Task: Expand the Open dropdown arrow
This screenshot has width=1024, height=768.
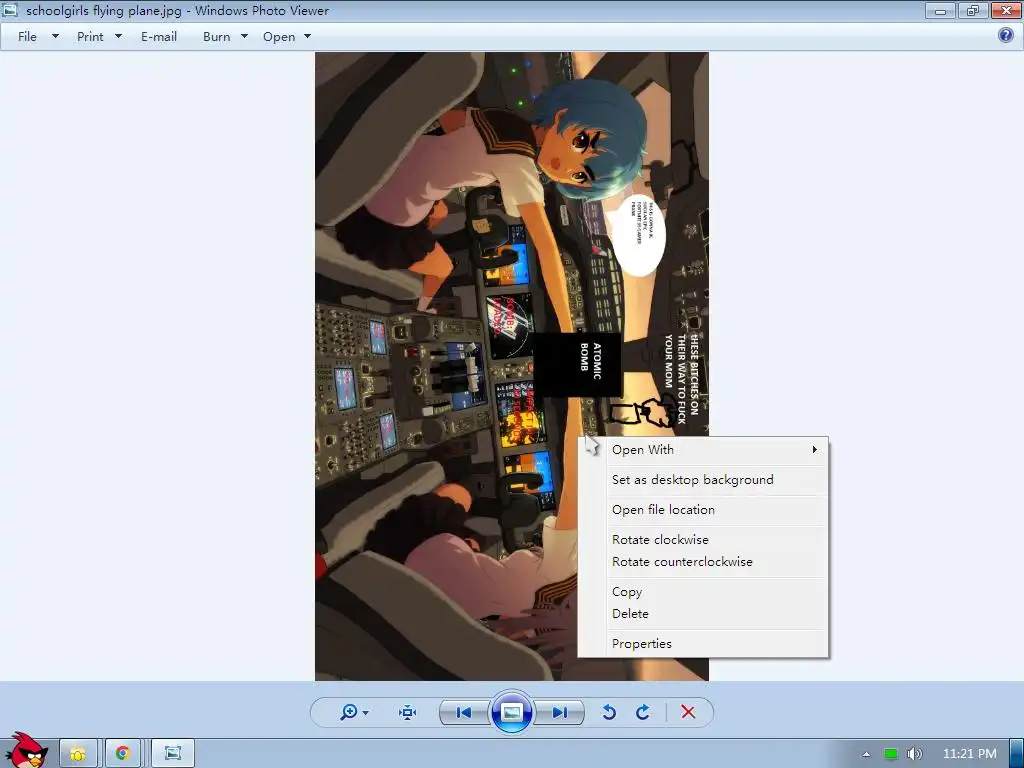Action: click(x=308, y=37)
